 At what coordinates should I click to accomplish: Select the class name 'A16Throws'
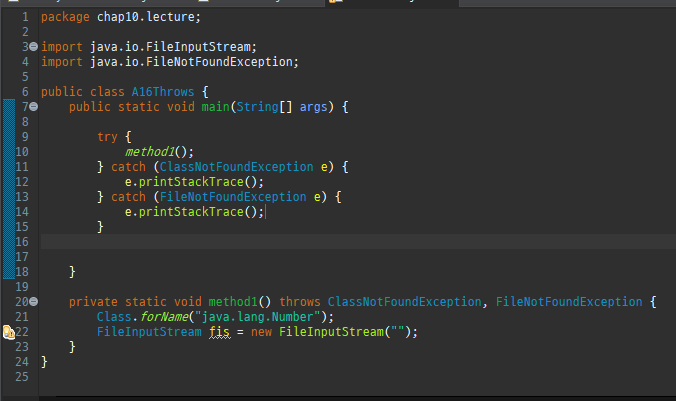[163, 92]
